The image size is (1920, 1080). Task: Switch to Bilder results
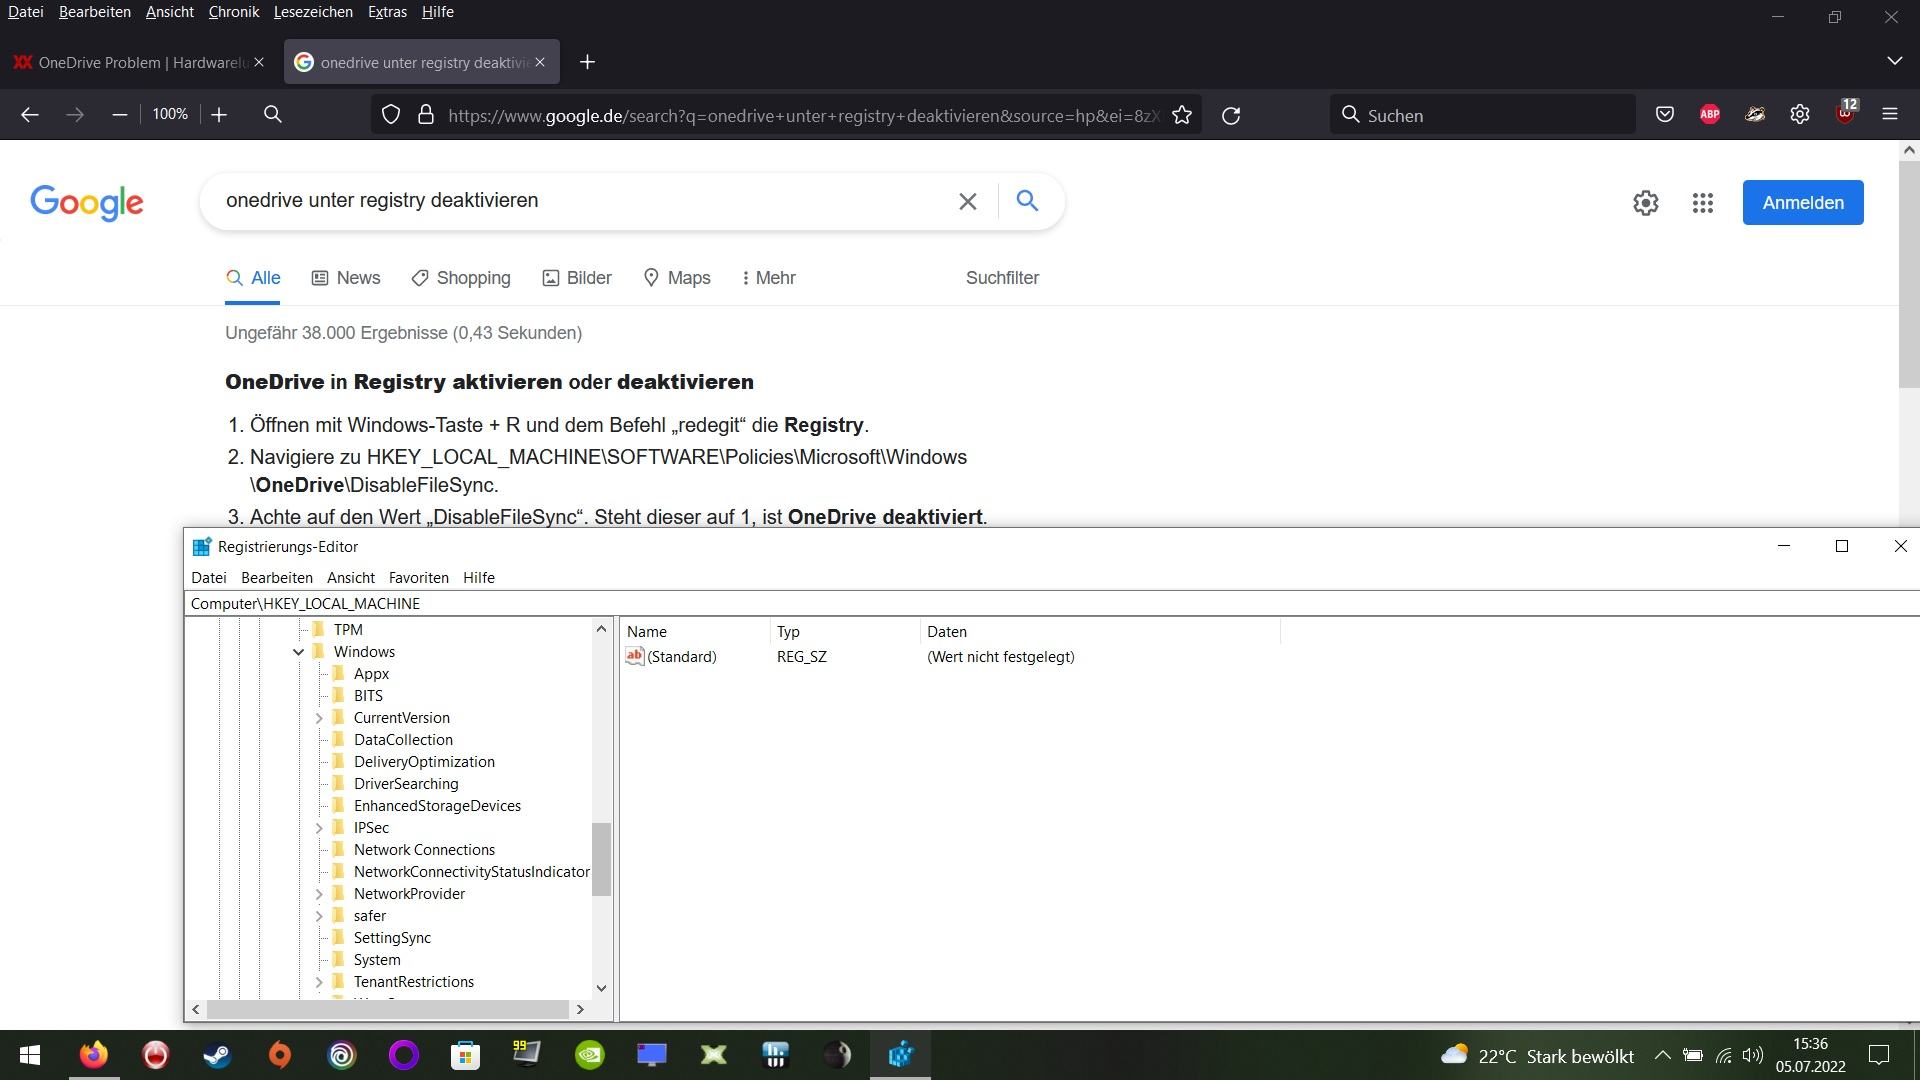pos(577,278)
